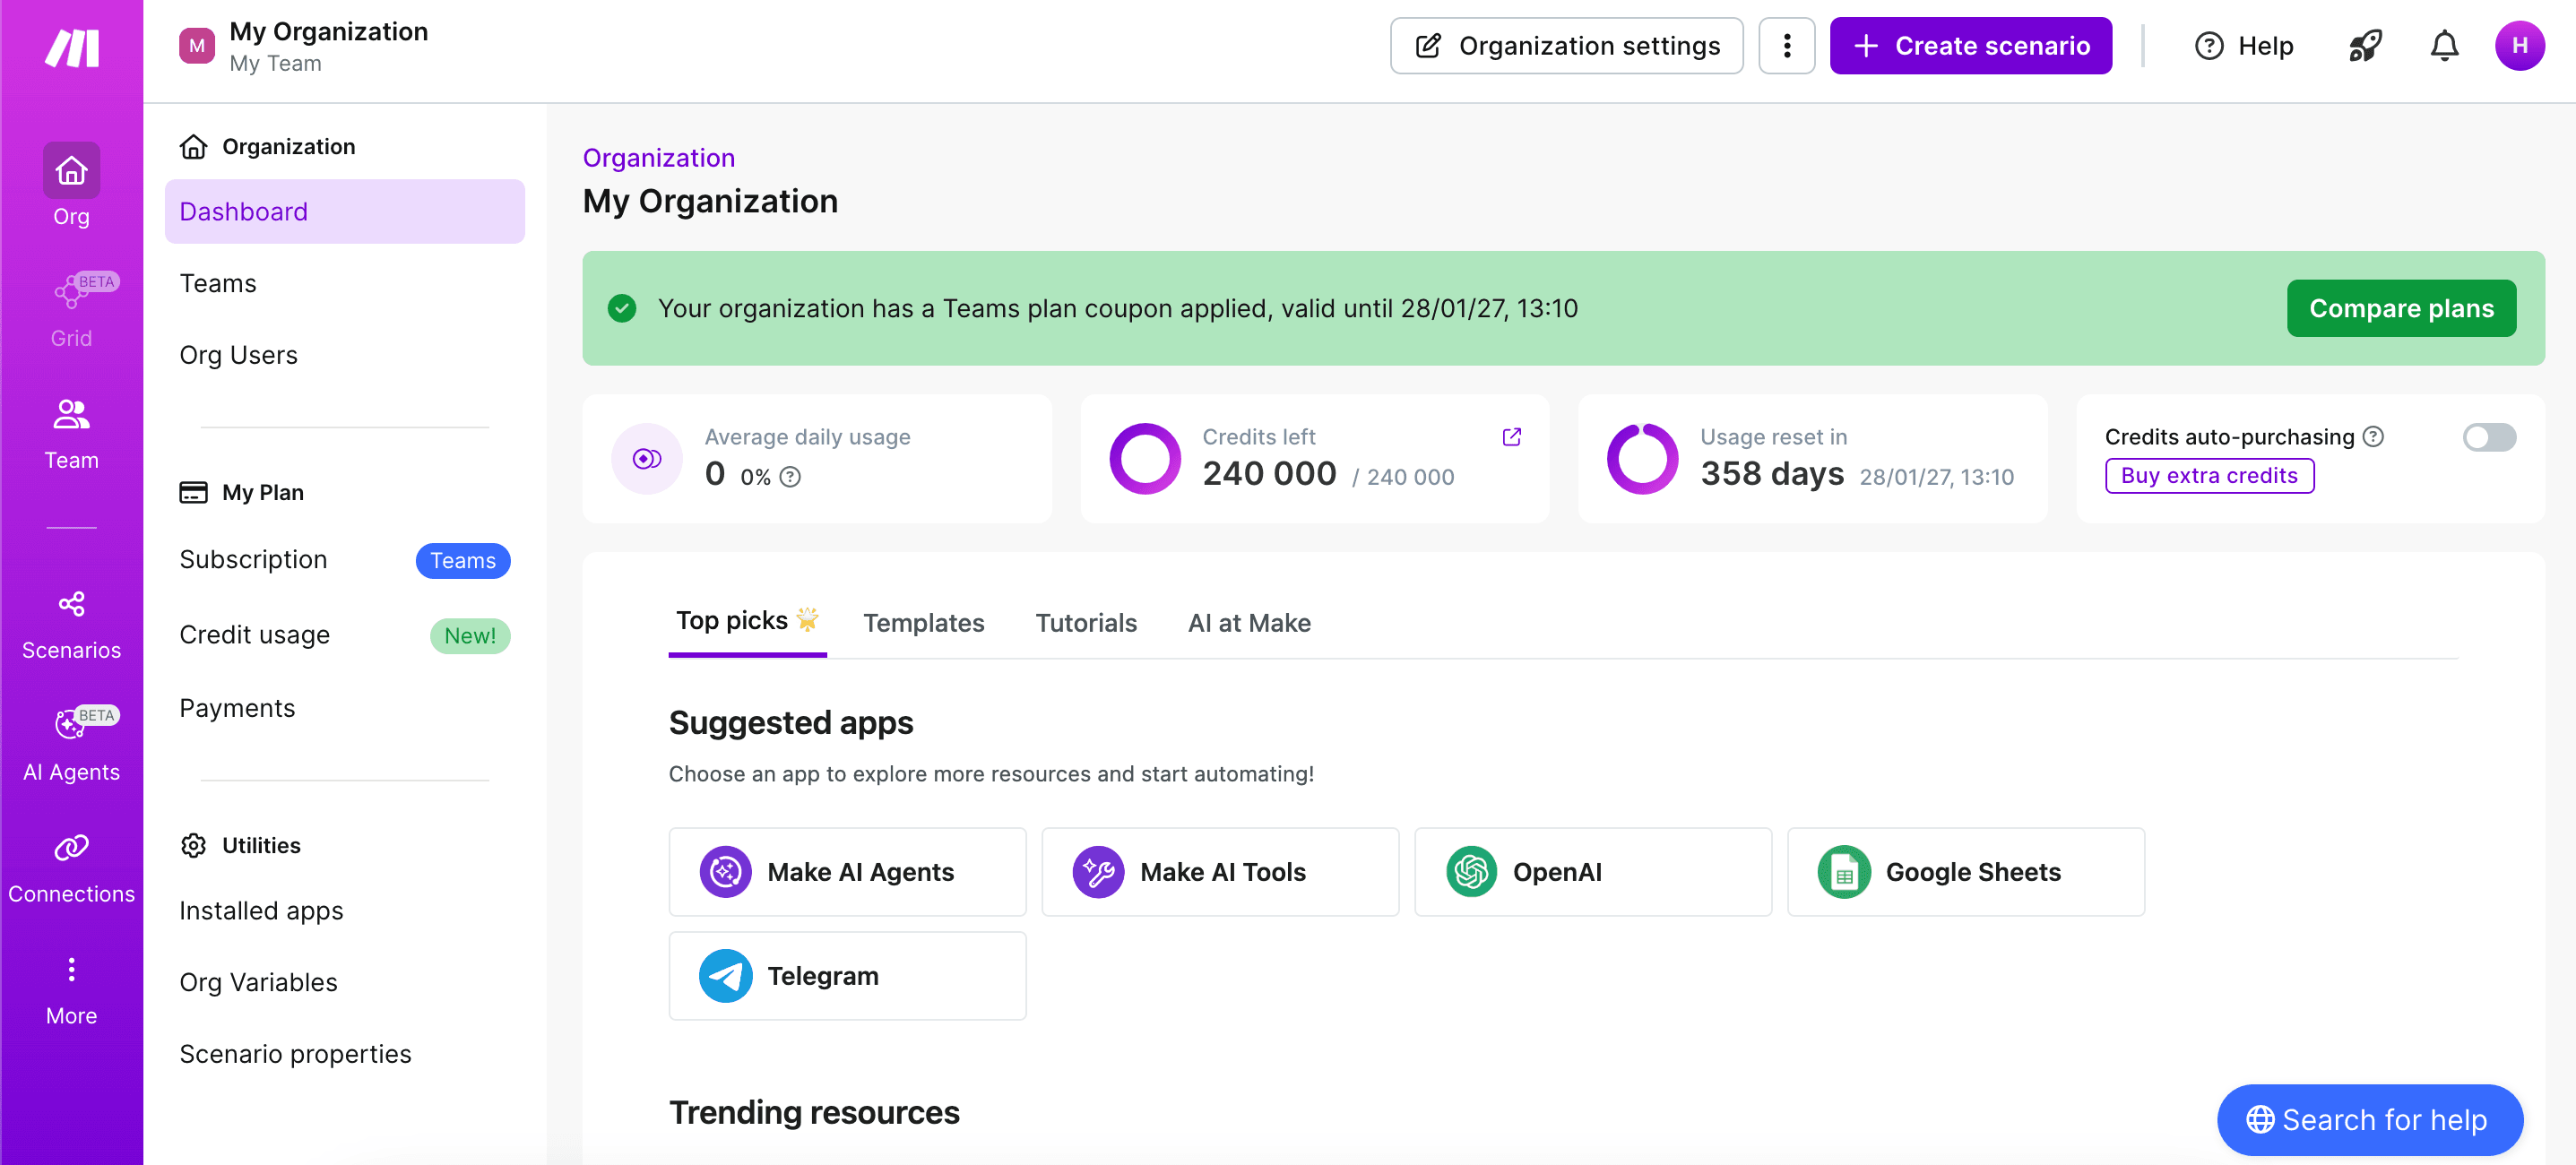Click the Average daily usage info icon
Viewport: 2576px width, 1165px height.
[790, 477]
